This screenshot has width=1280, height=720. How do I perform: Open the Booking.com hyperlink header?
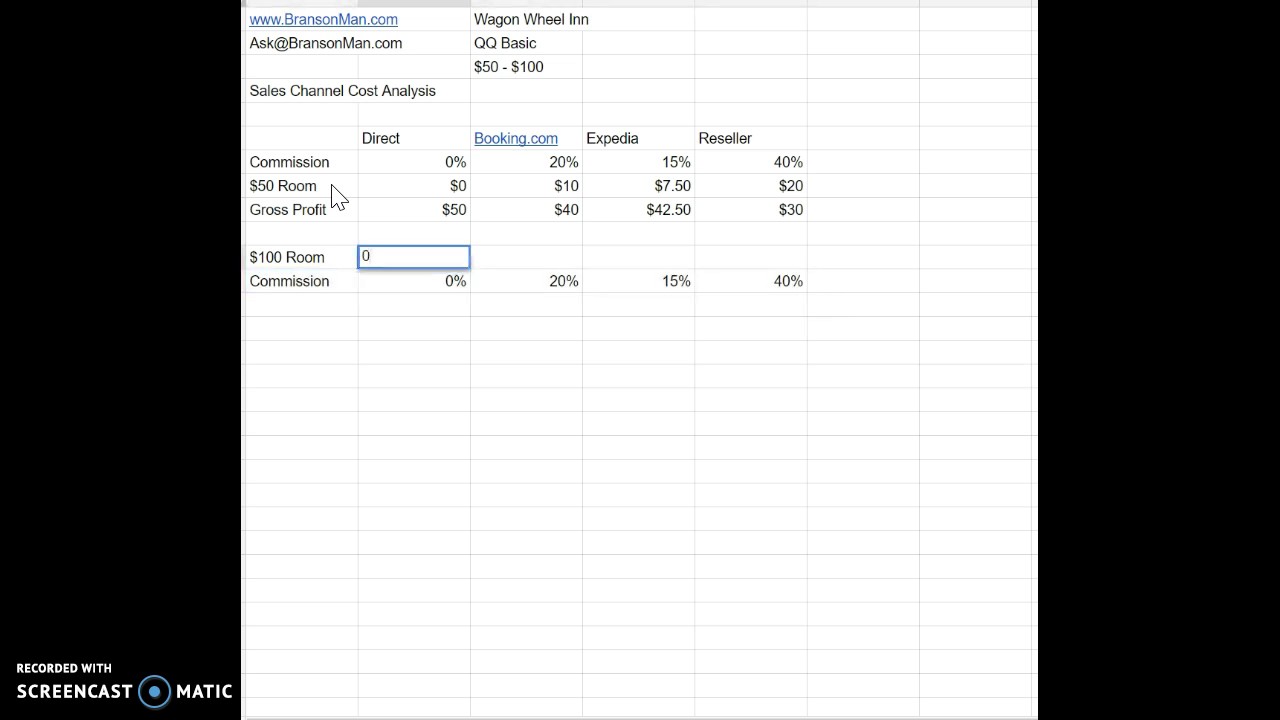pyautogui.click(x=515, y=138)
